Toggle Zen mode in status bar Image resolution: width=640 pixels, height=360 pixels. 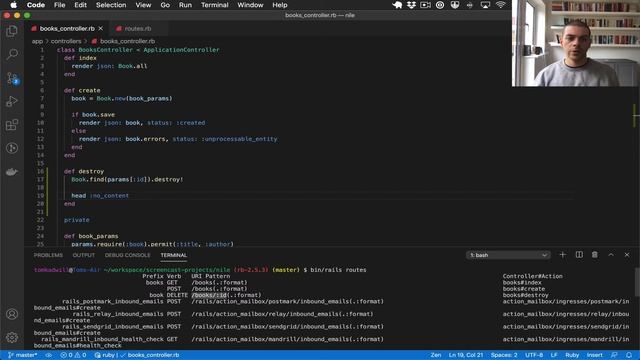pos(436,355)
